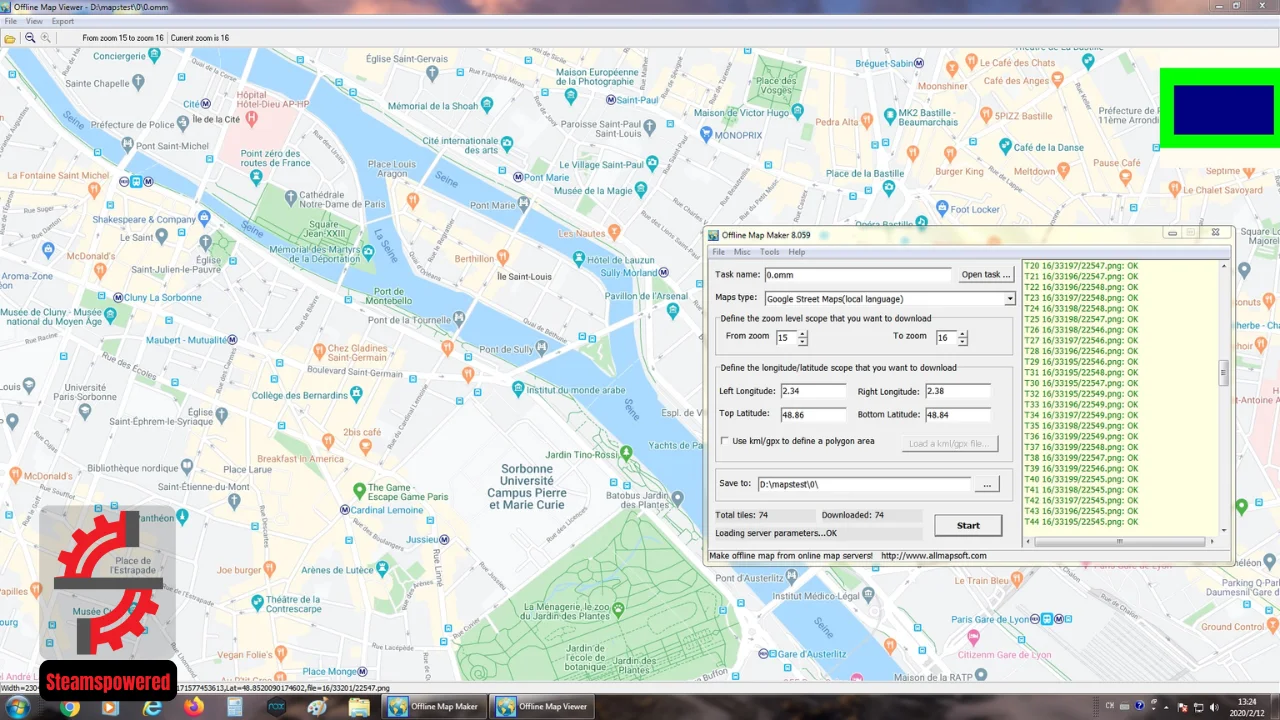Select log line 'T40 16/33199/22545.png: OK'
Image resolution: width=1280 pixels, height=720 pixels.
tap(1081, 479)
